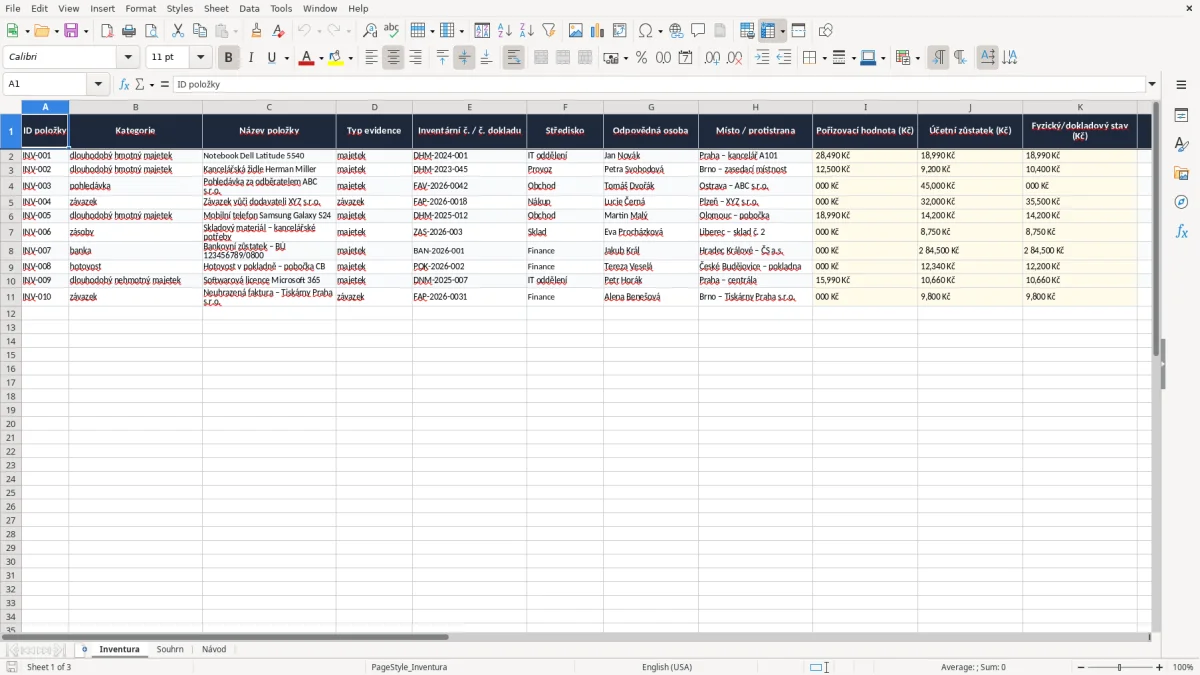Click the zoom slider in status bar
This screenshot has width=1200, height=675.
click(1119, 667)
